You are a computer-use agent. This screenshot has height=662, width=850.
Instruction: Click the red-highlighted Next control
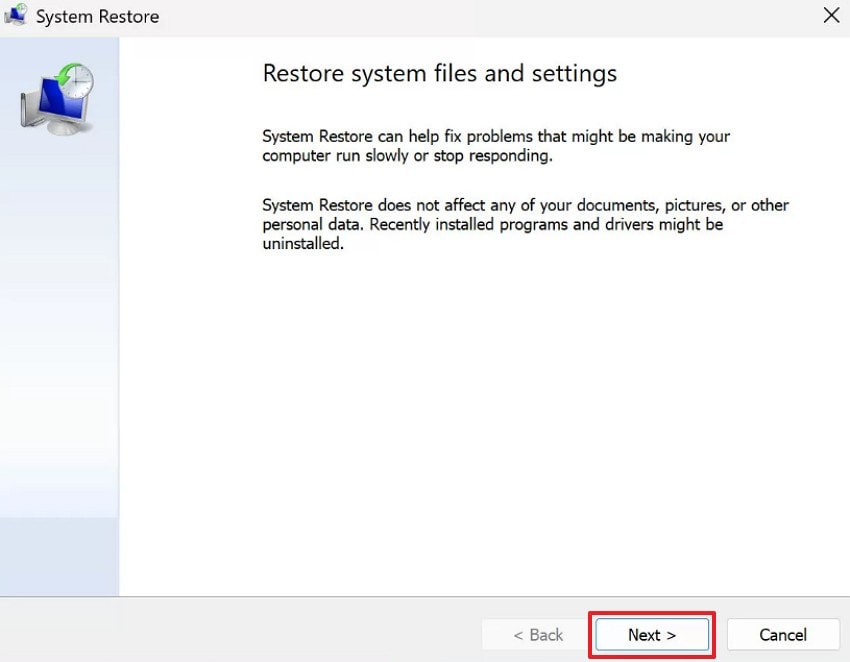click(651, 635)
